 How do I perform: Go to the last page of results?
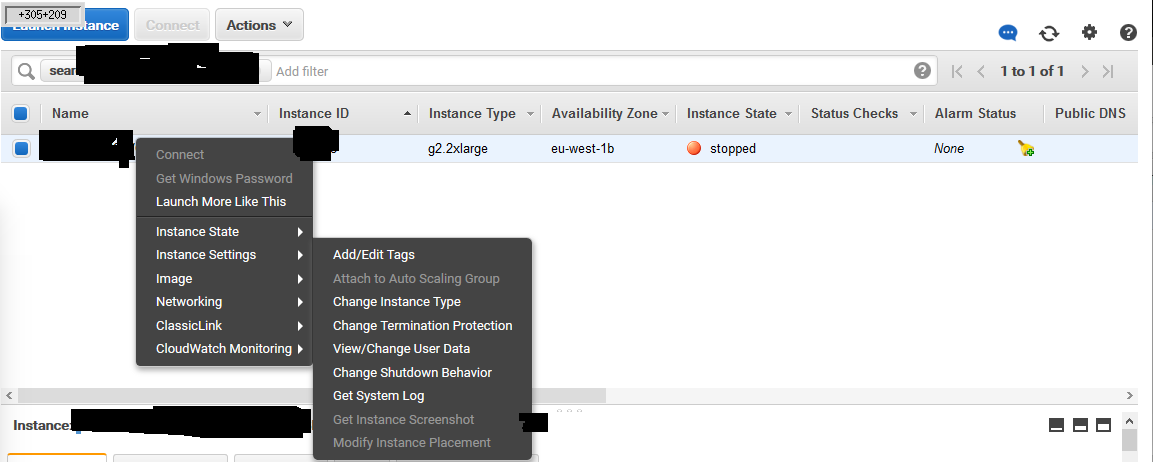(x=1108, y=71)
